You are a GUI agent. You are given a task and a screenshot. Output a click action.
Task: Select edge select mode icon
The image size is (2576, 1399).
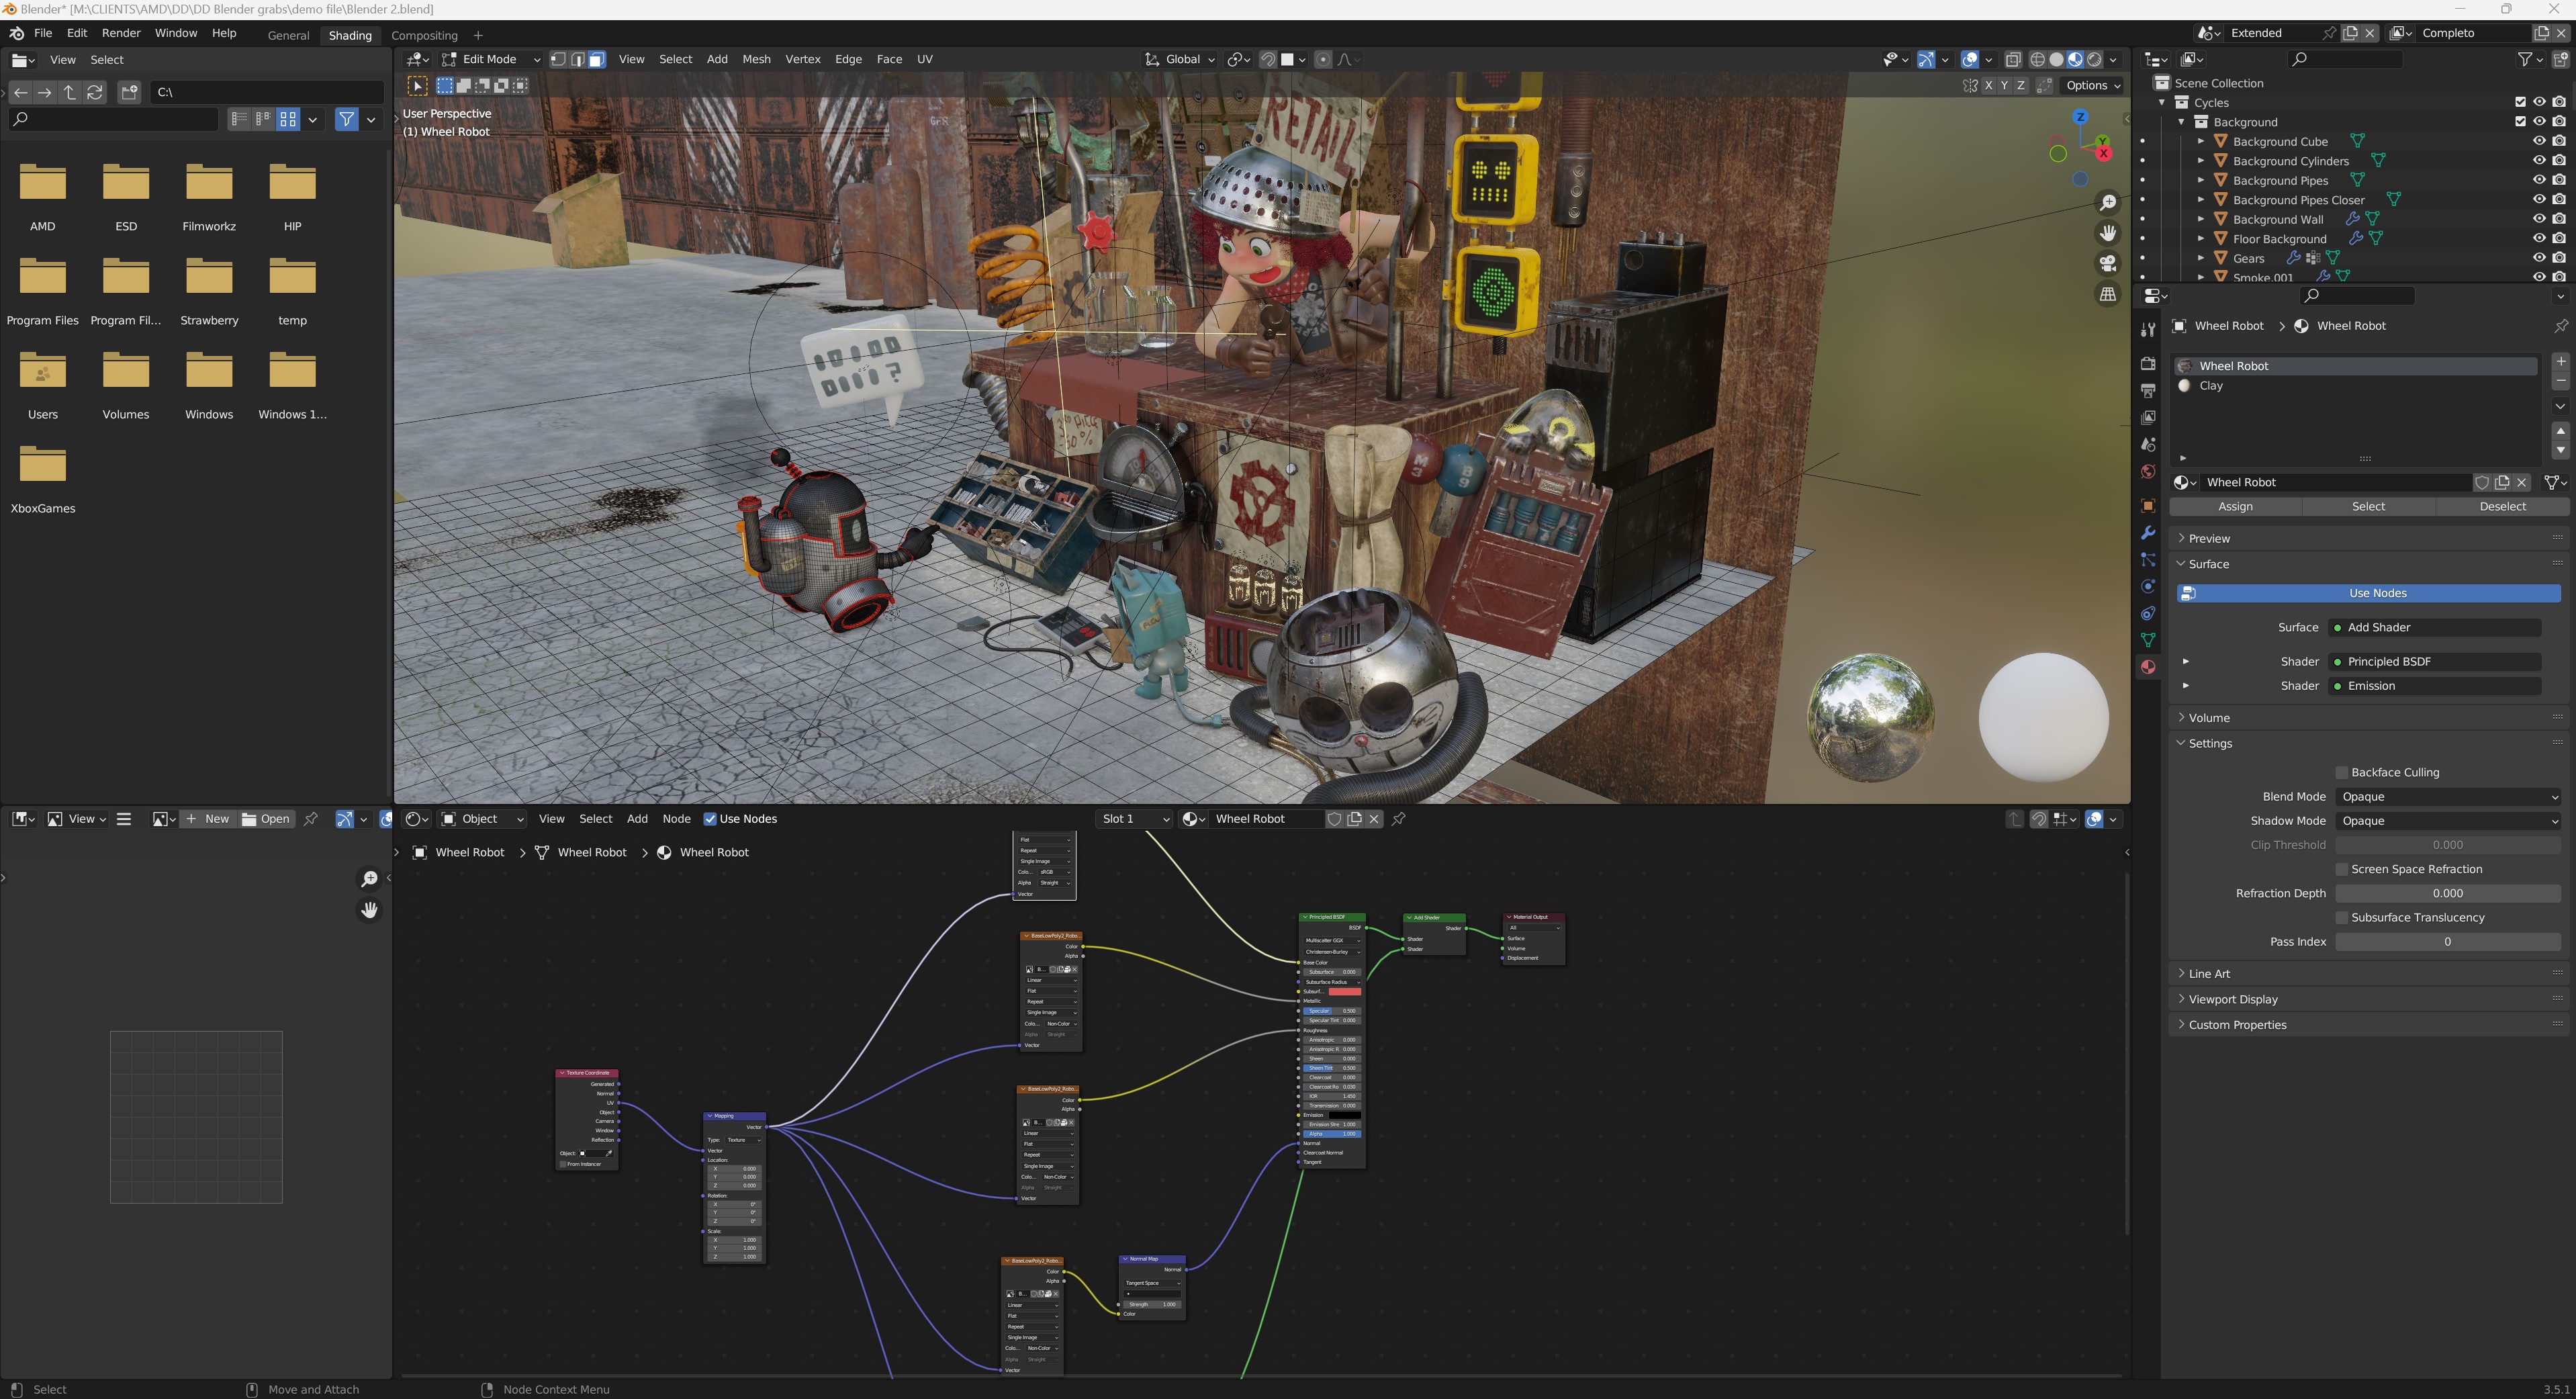(577, 59)
